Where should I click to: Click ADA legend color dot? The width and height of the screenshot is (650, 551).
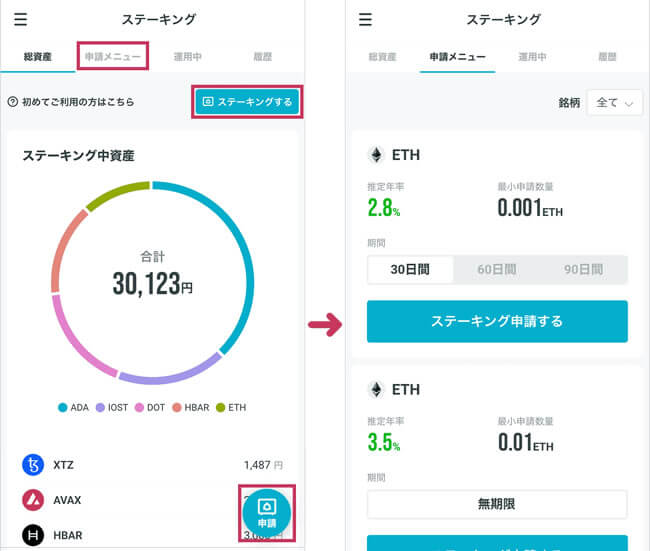click(63, 408)
